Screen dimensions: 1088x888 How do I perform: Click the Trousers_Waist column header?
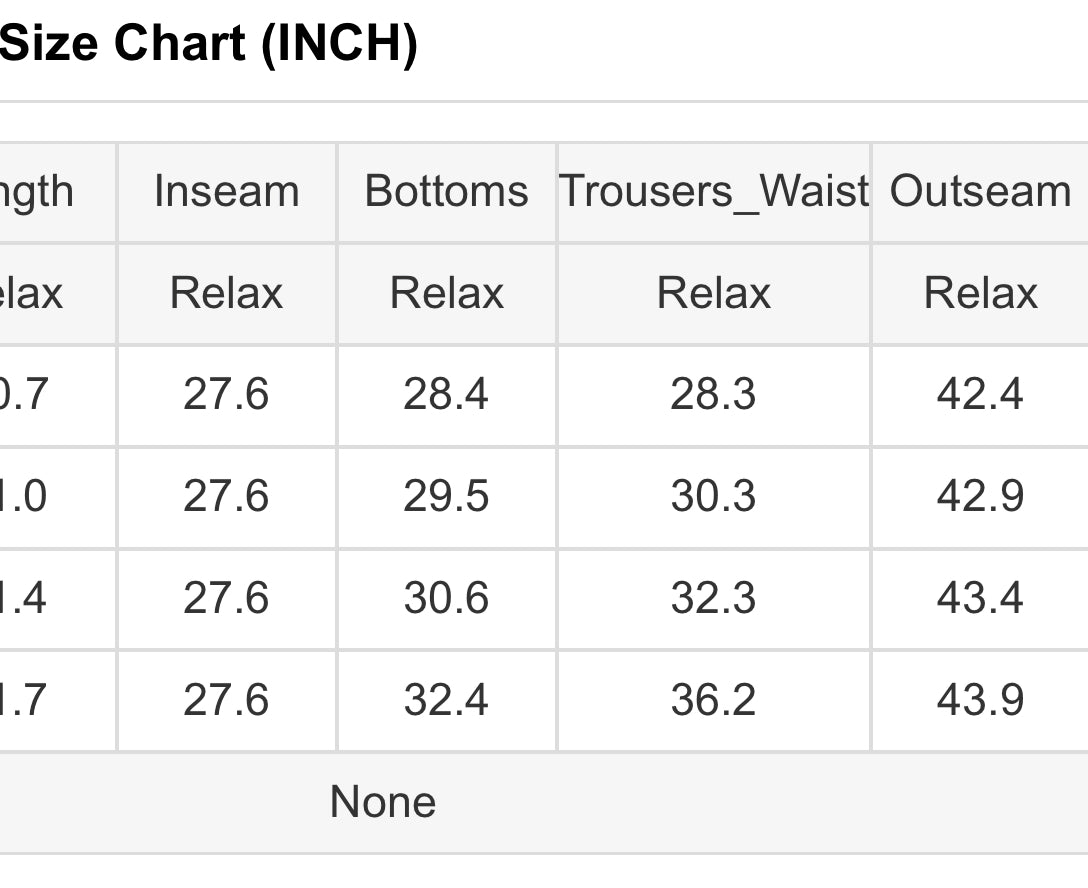click(x=713, y=191)
